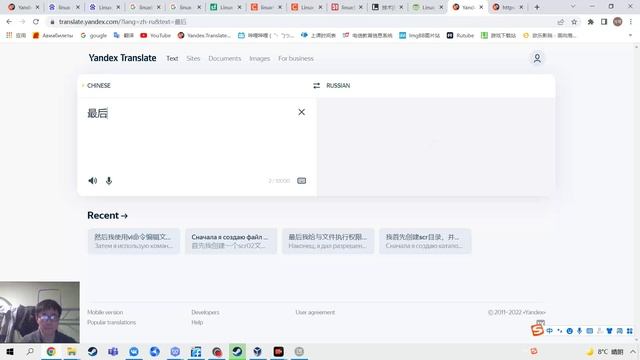Switch to the Images translation tab
640x360 pixels.
tap(260, 58)
